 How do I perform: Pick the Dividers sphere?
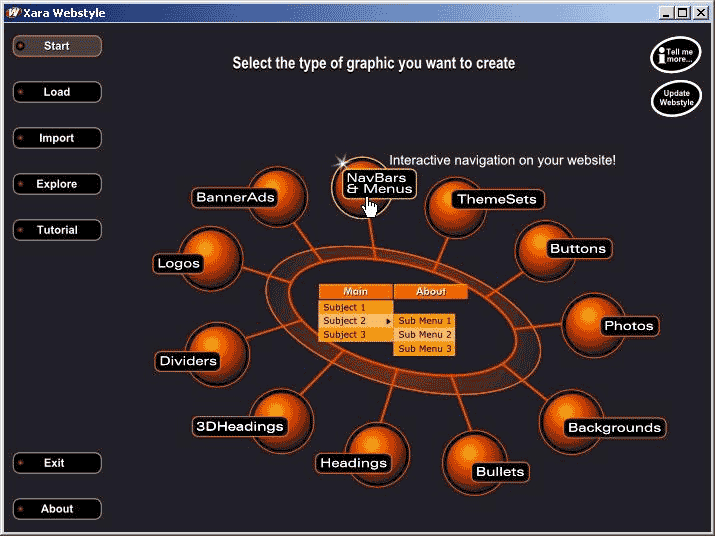(x=218, y=354)
